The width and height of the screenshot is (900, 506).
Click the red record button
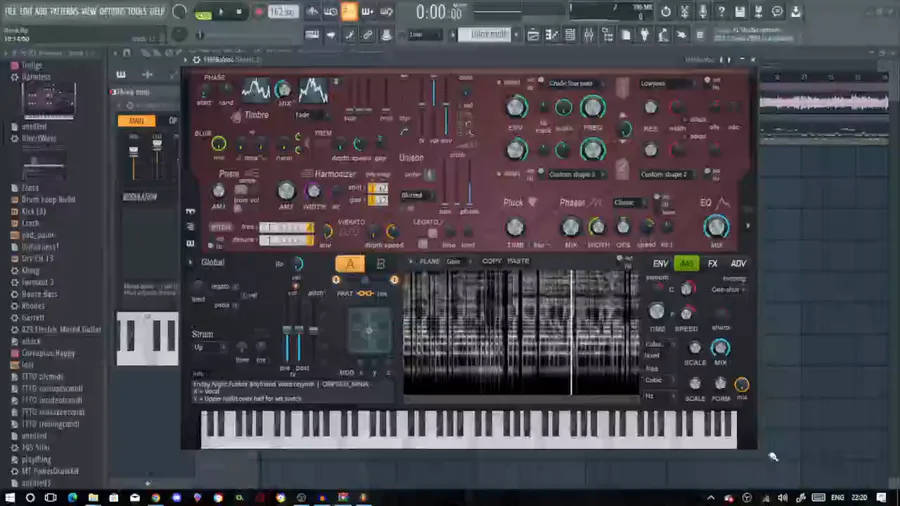(259, 12)
